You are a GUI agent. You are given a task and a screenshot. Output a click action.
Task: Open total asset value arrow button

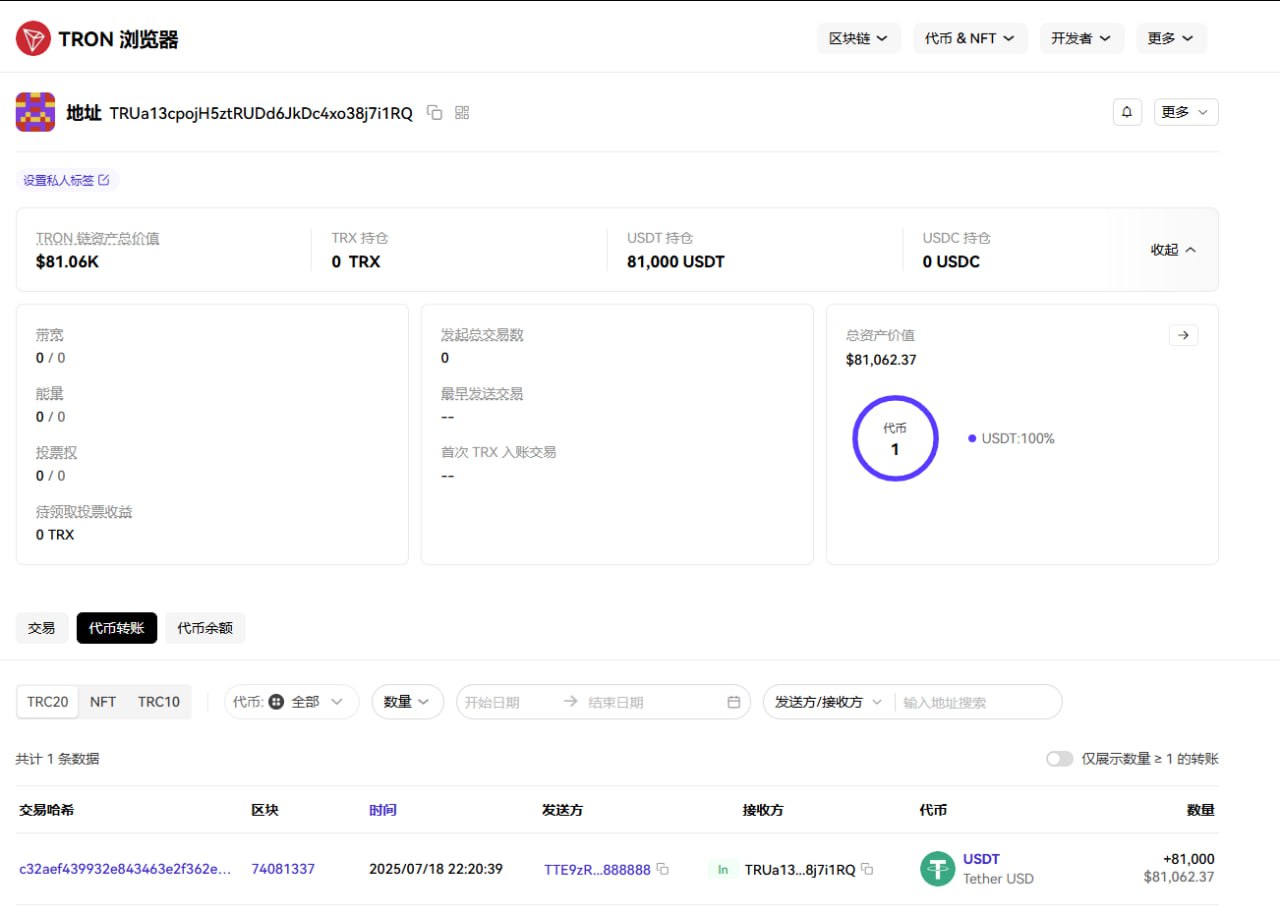point(1183,335)
